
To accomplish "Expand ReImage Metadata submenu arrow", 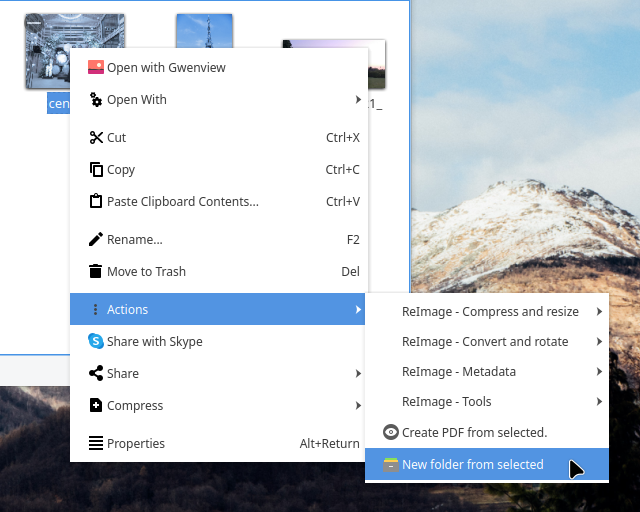I will coord(599,372).
